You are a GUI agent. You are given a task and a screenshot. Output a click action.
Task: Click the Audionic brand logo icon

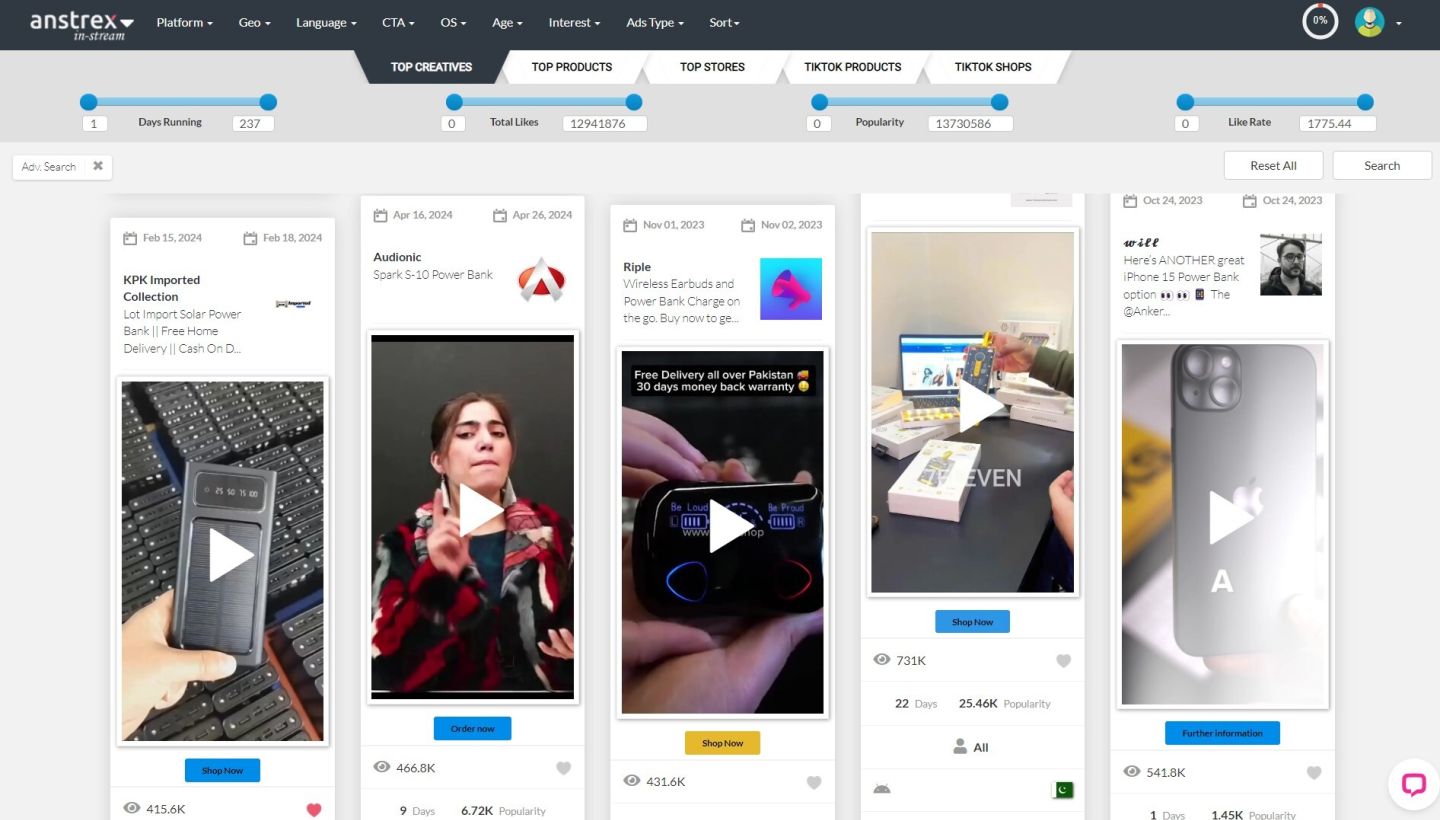coord(541,281)
